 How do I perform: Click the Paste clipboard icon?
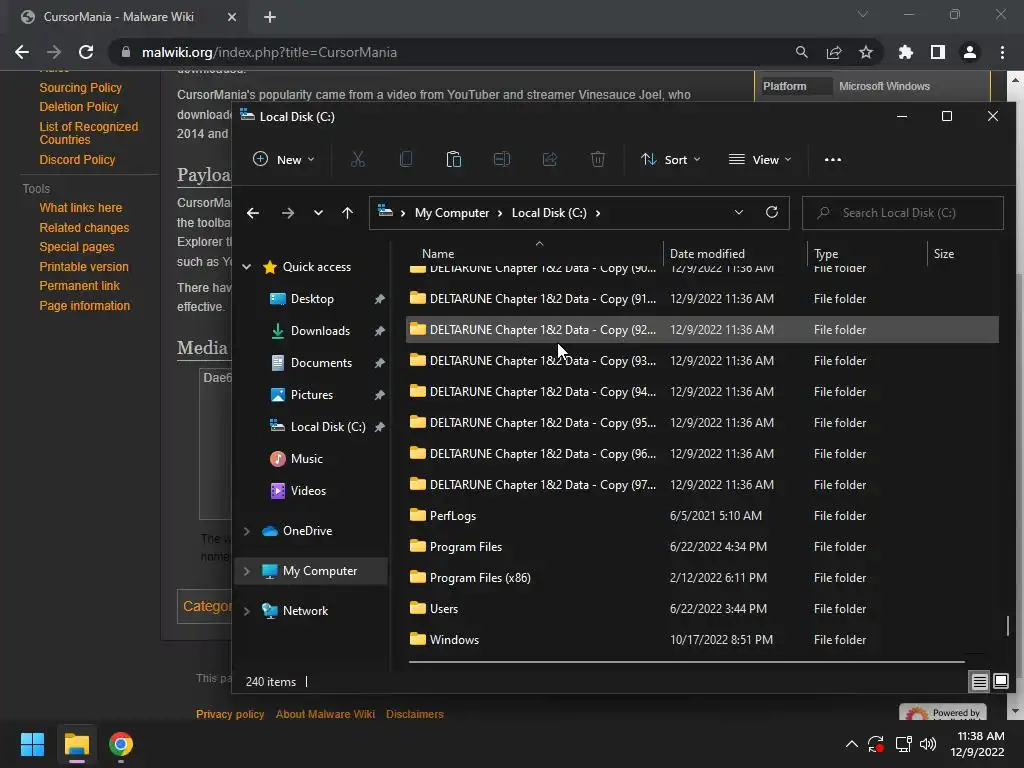point(454,159)
